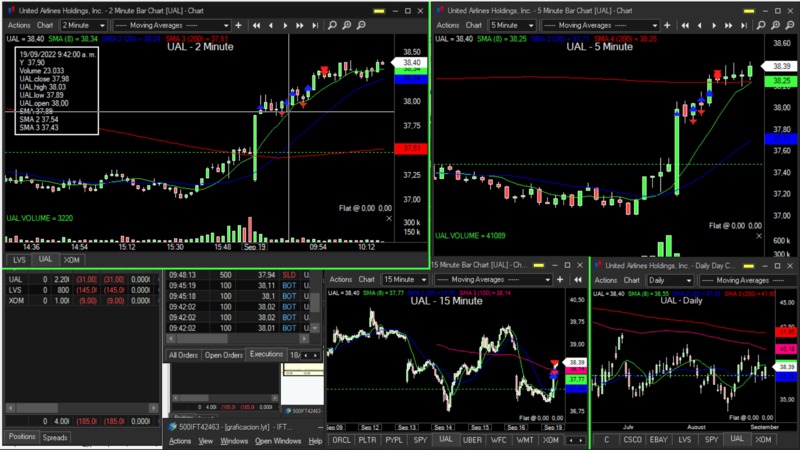Open the 2 Minute timeframe dropdown
800x450 pixels.
85,25
